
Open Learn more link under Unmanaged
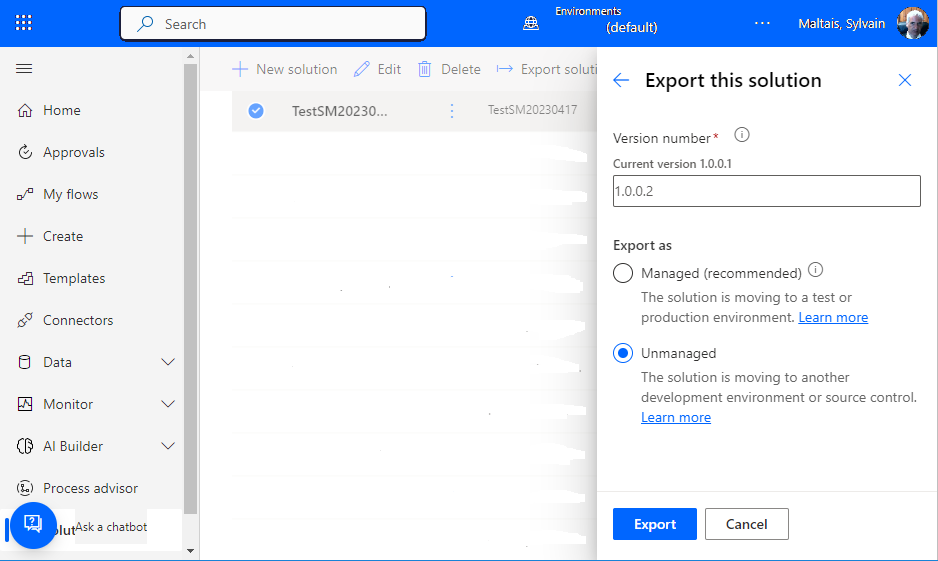point(675,418)
